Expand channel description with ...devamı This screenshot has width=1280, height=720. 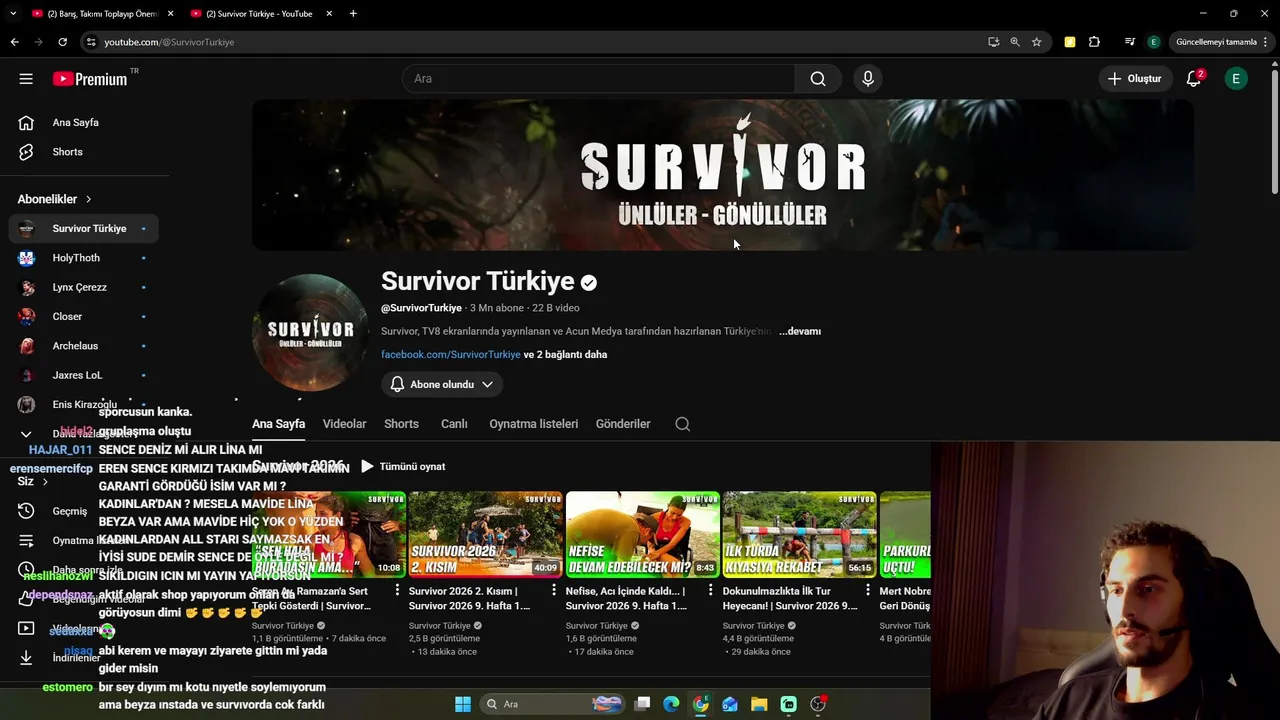point(800,331)
